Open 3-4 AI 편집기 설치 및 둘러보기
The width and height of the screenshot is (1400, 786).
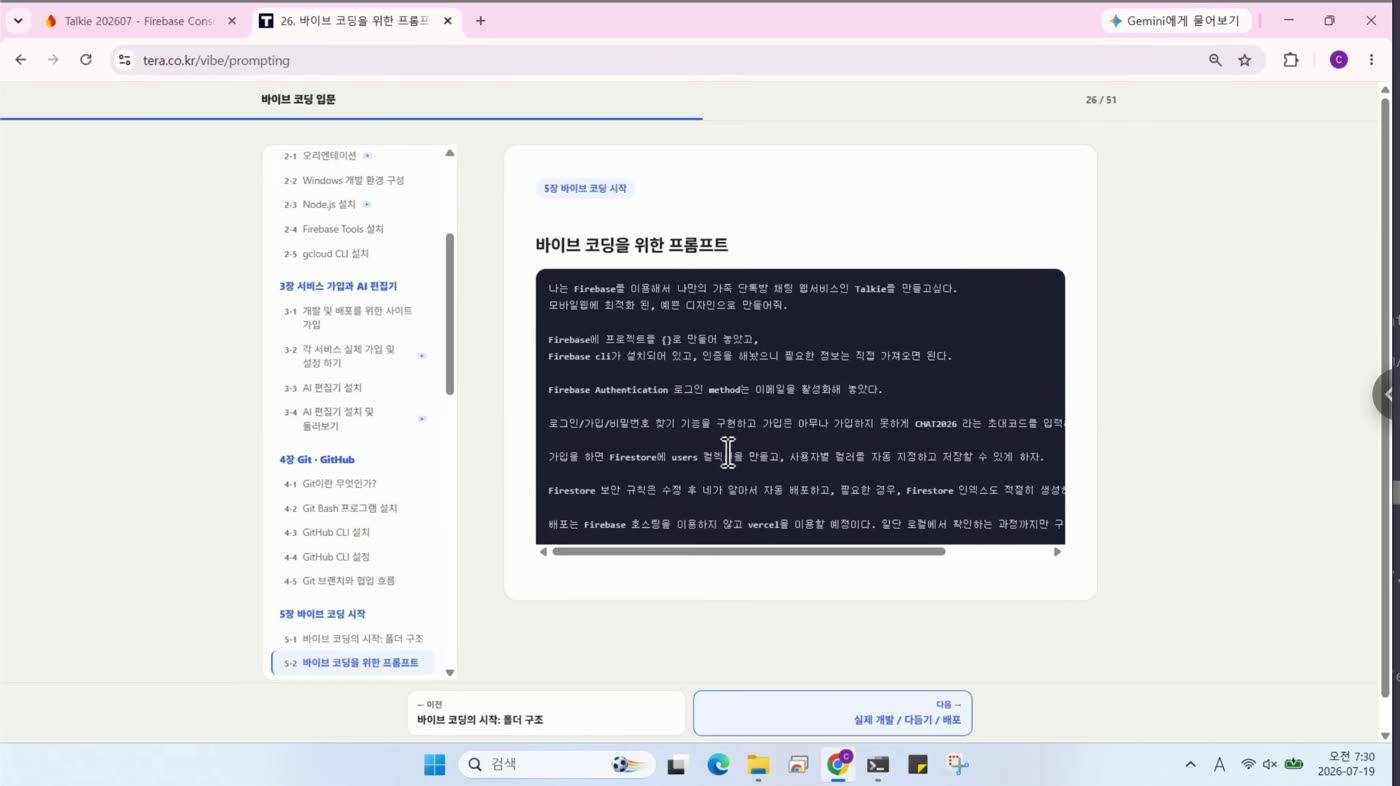[x=355, y=419]
